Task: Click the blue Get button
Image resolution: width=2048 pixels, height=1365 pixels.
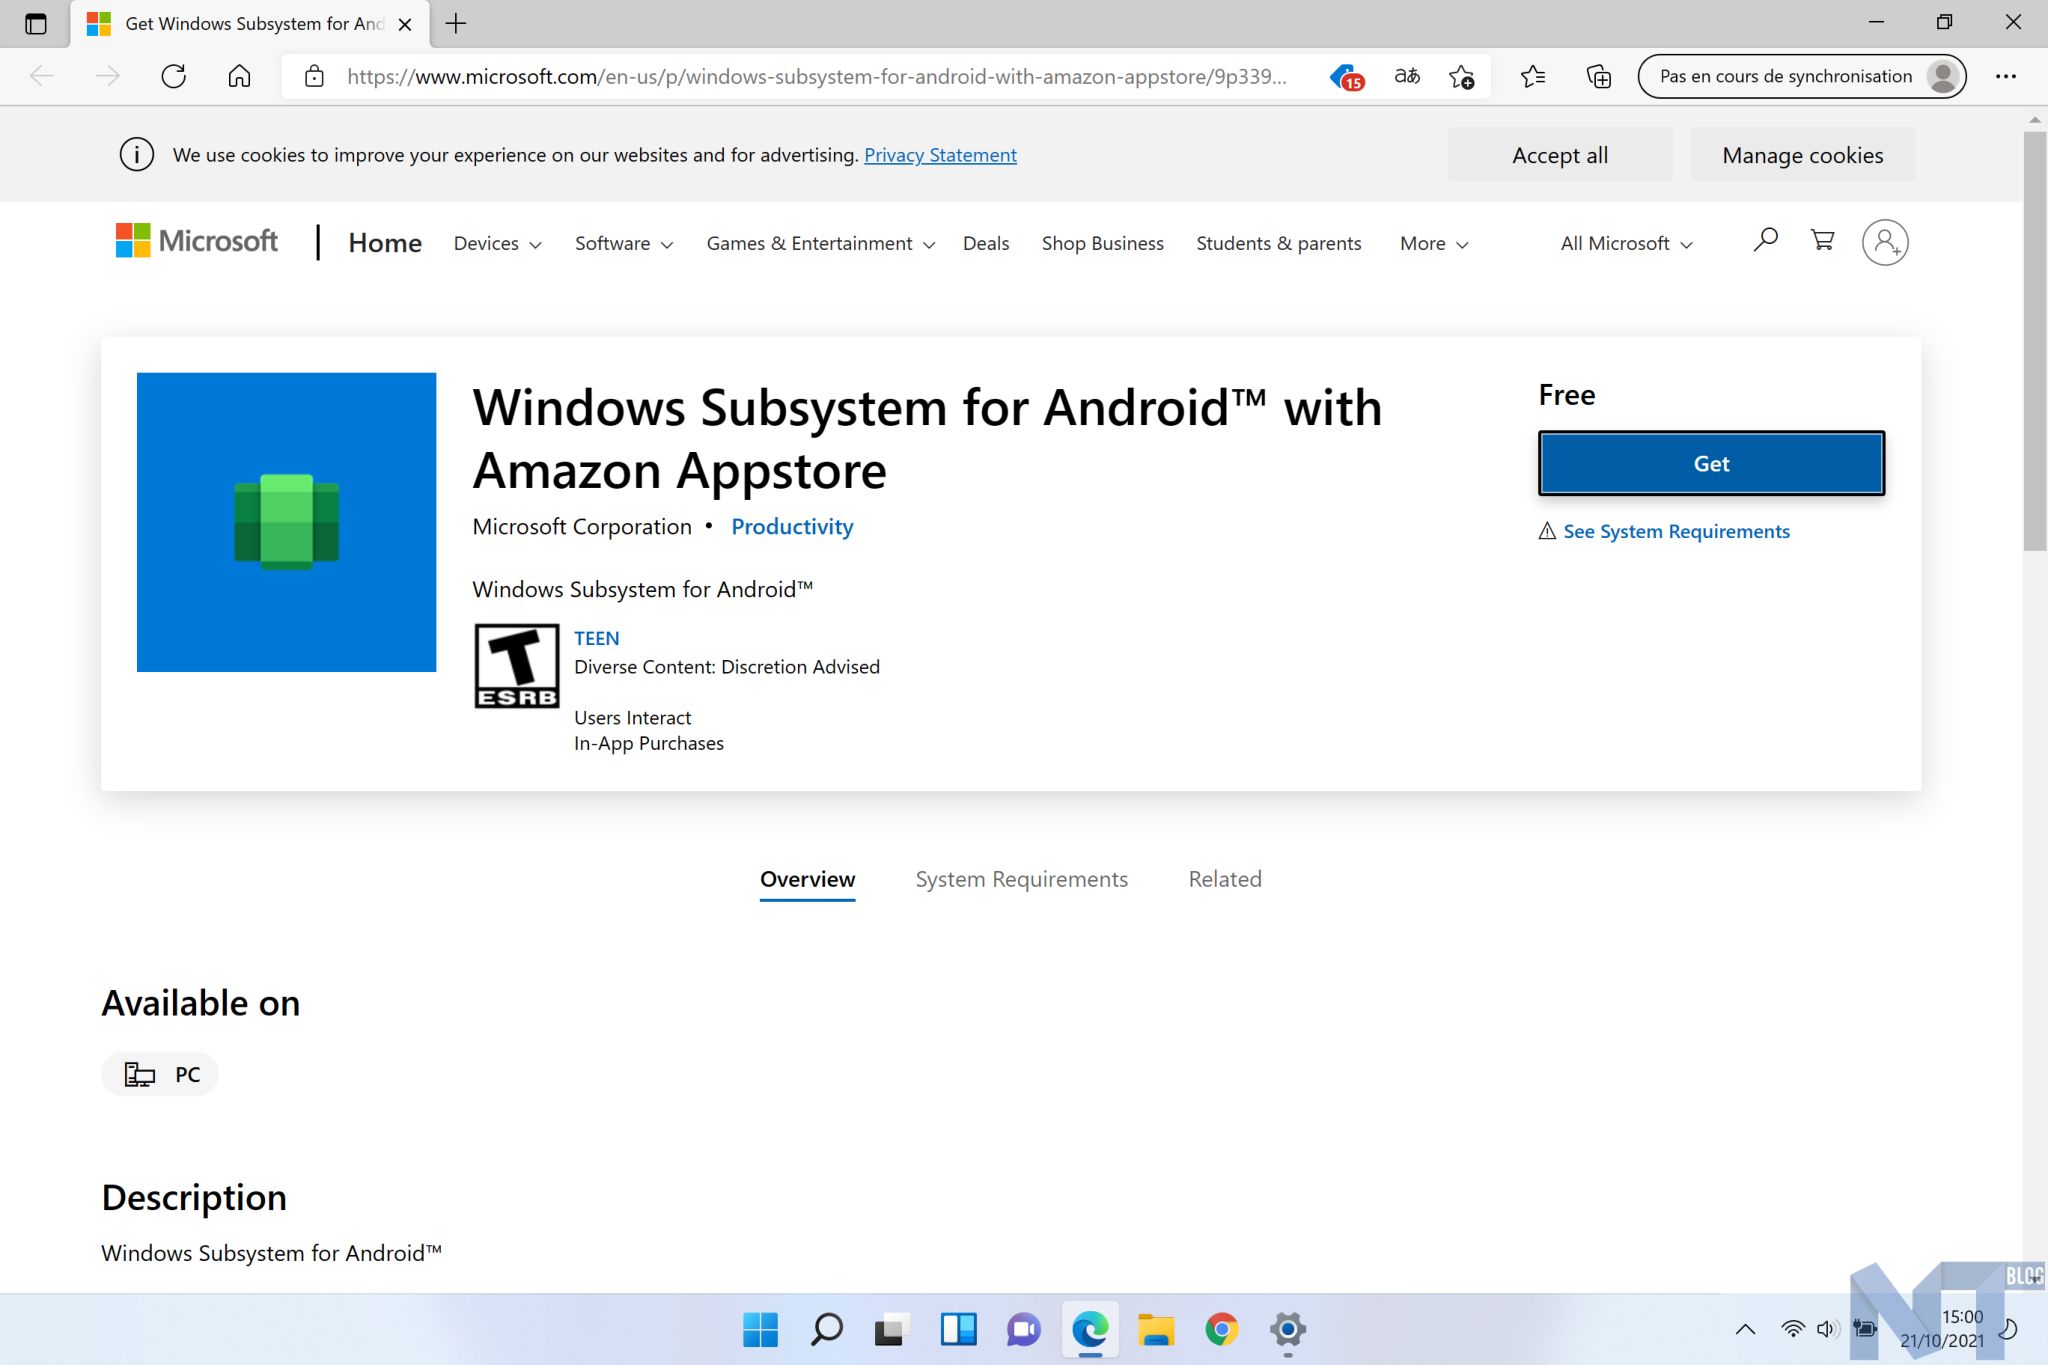Action: point(1710,463)
